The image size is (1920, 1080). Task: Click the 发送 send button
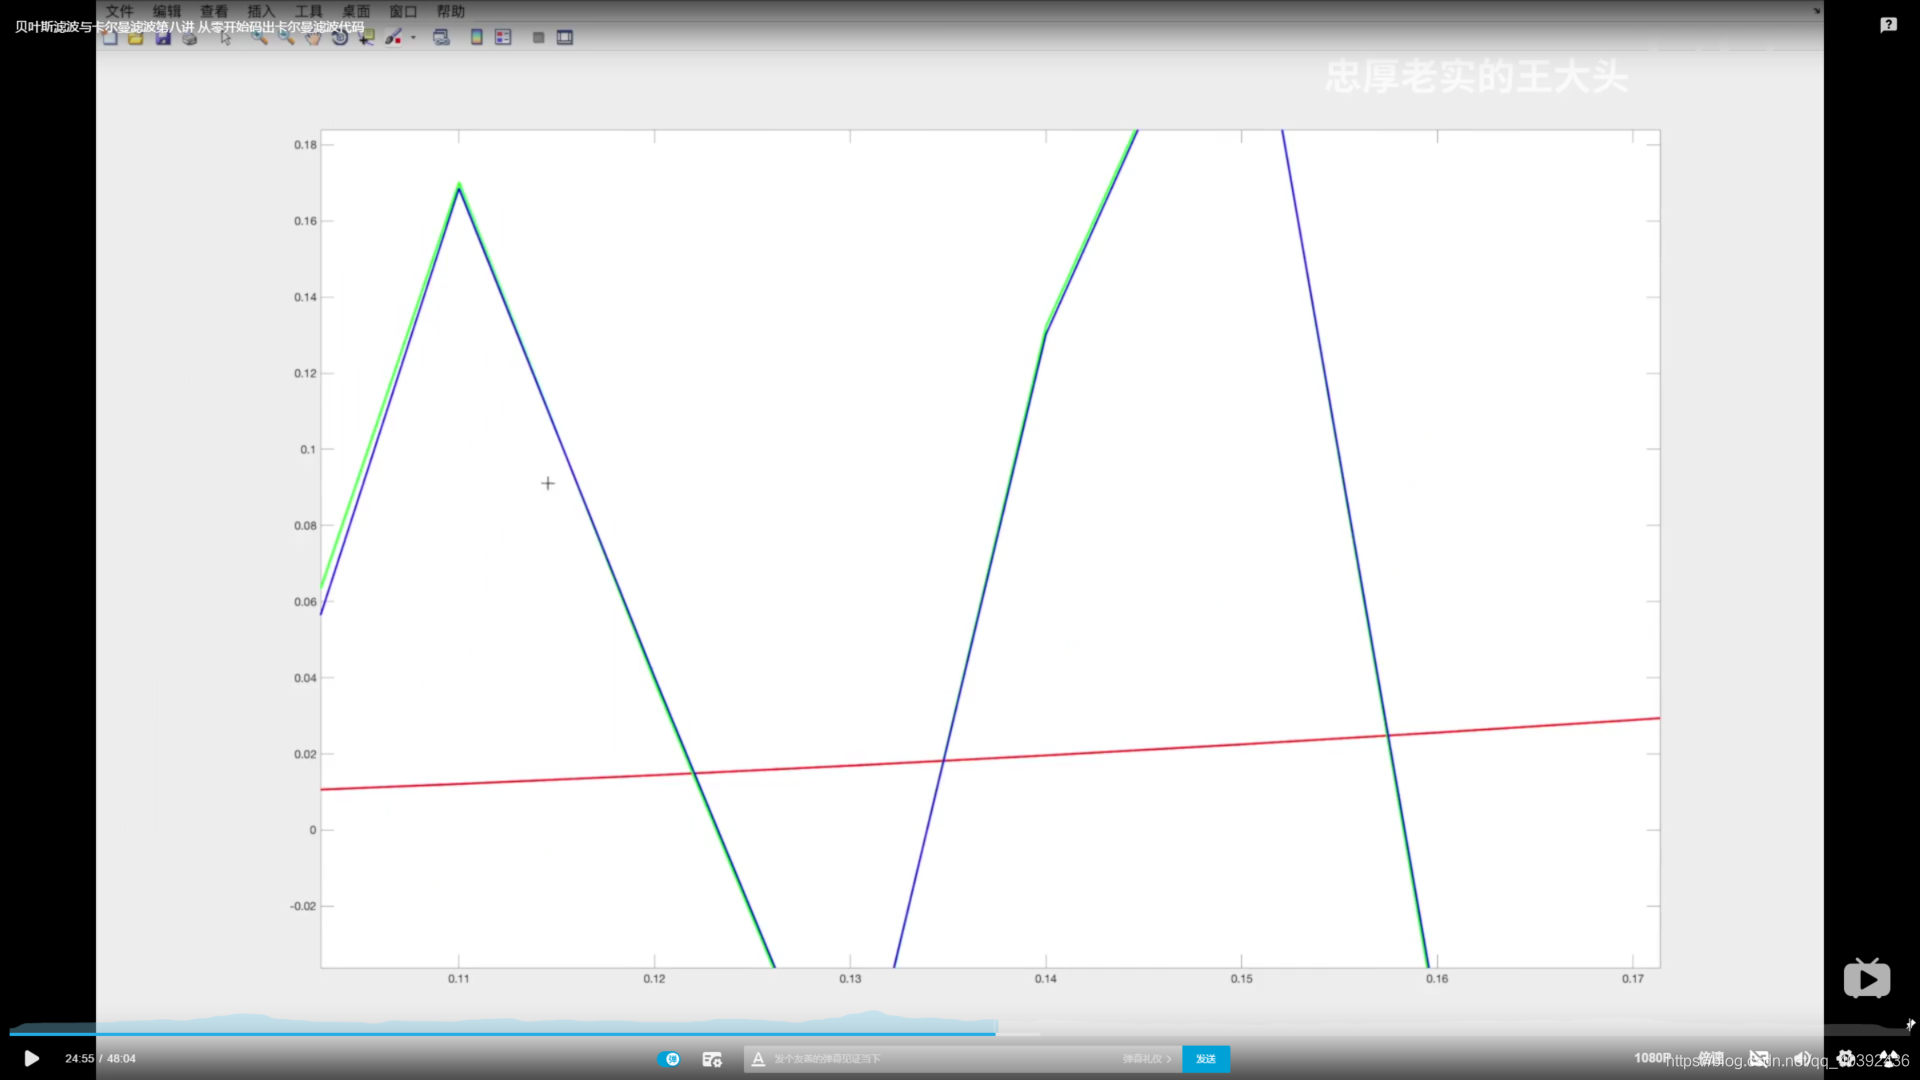click(x=1206, y=1059)
